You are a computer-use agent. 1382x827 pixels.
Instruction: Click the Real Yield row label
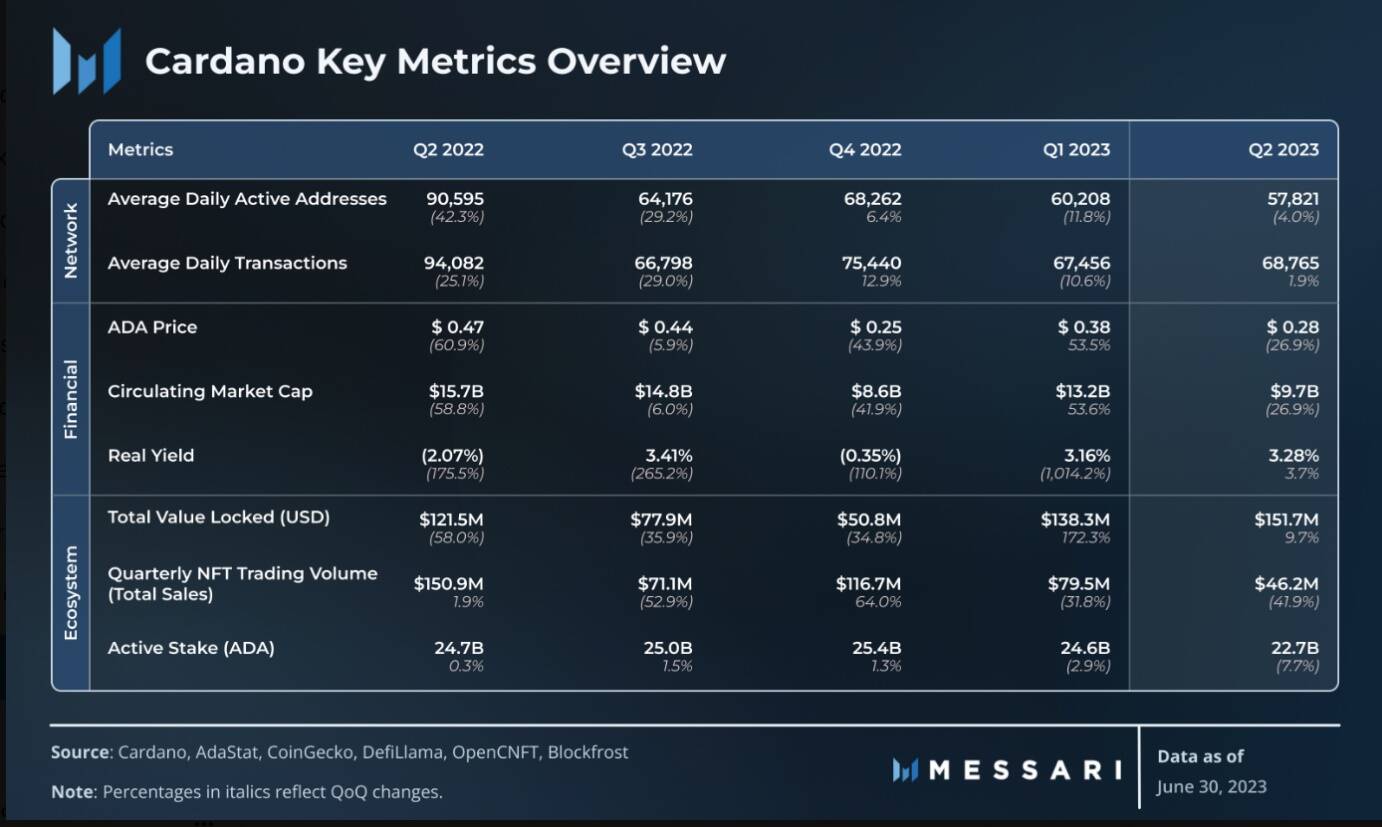pos(151,455)
